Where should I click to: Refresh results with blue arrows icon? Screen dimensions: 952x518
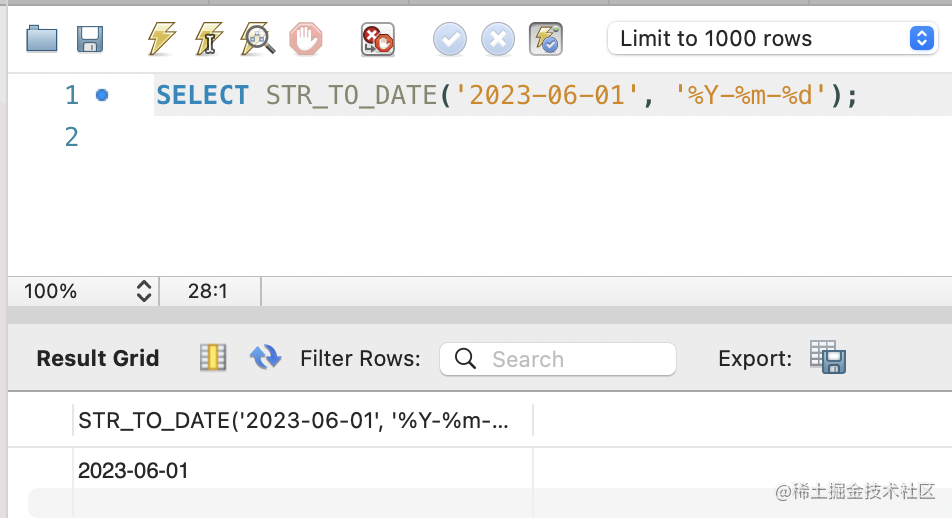[x=265, y=358]
